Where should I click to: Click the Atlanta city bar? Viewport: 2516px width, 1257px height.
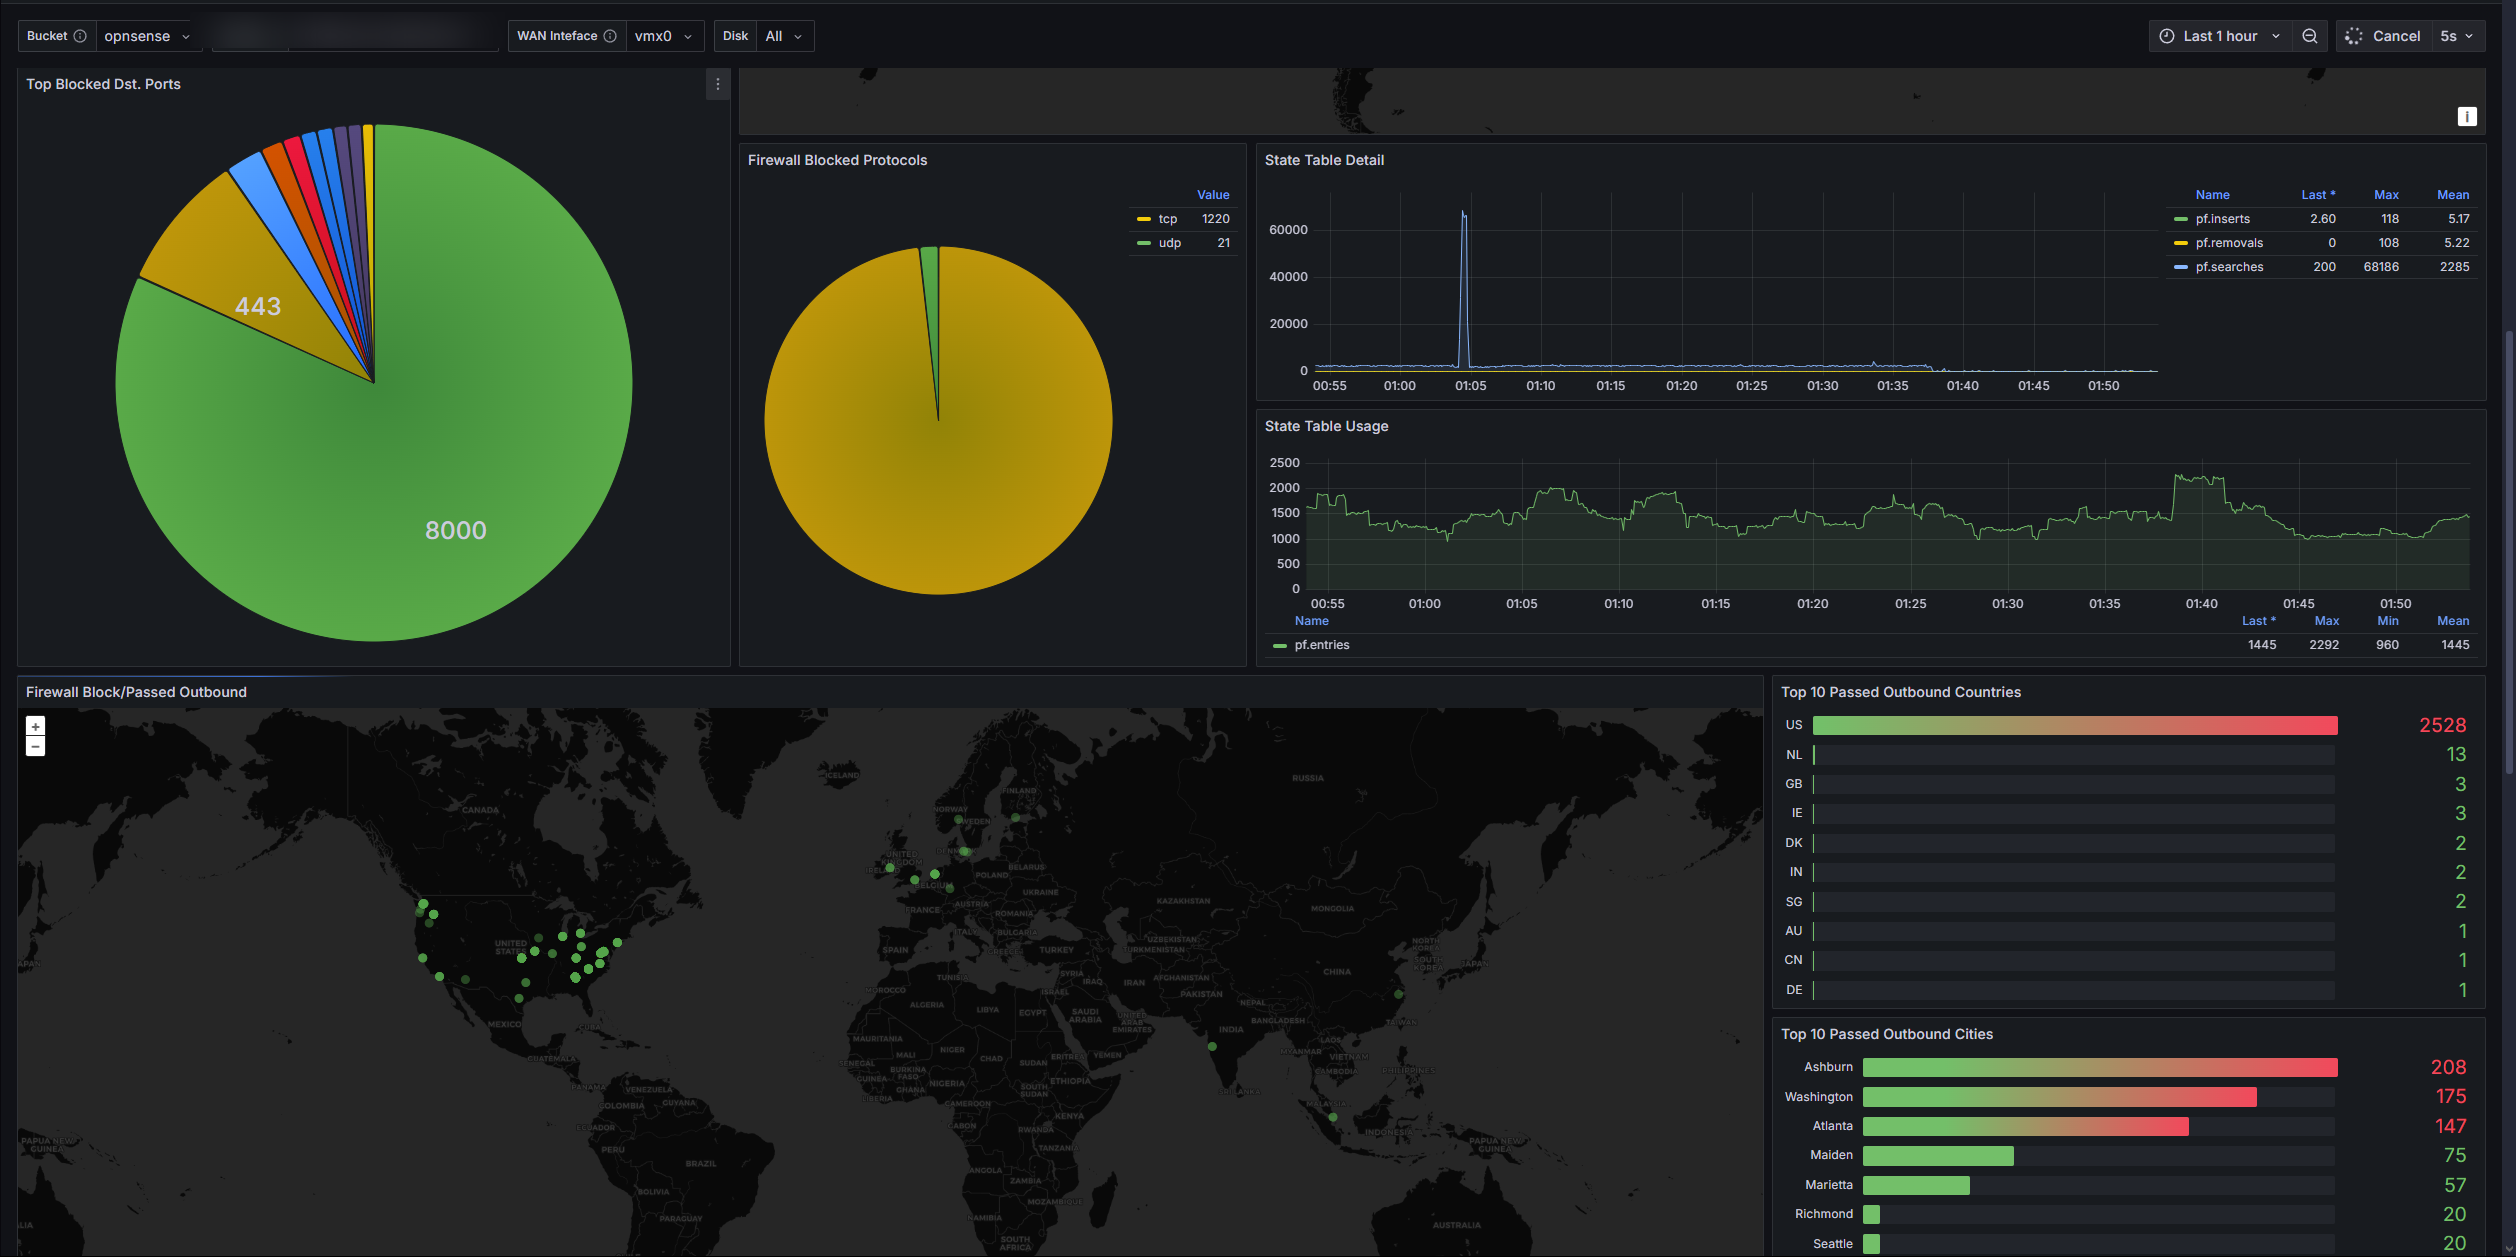[2025, 1126]
